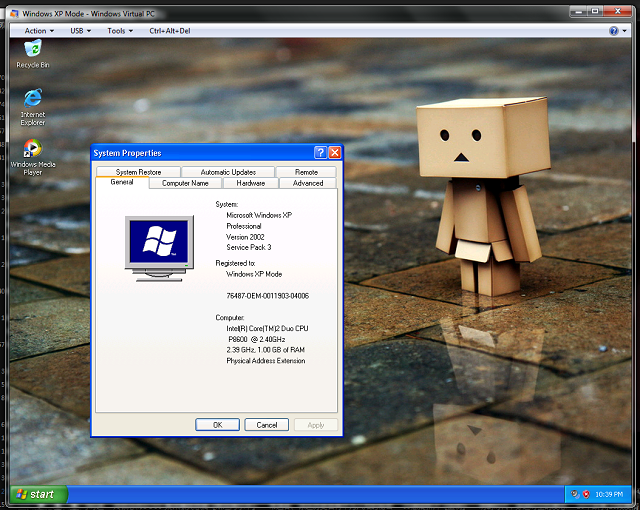Click the Microsoft Windows XP text
Image resolution: width=640 pixels, height=510 pixels.
click(259, 215)
